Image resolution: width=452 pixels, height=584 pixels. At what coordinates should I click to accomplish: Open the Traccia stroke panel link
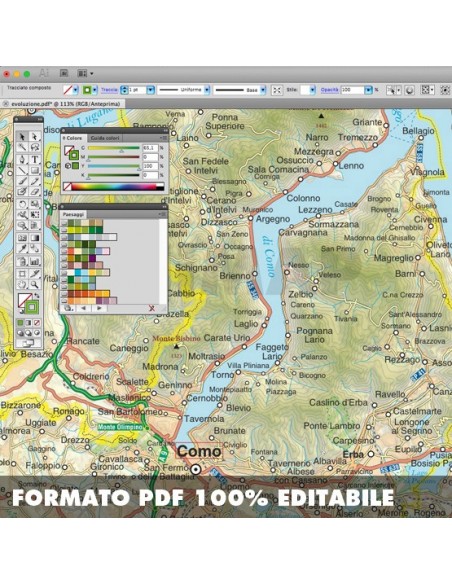(109, 90)
